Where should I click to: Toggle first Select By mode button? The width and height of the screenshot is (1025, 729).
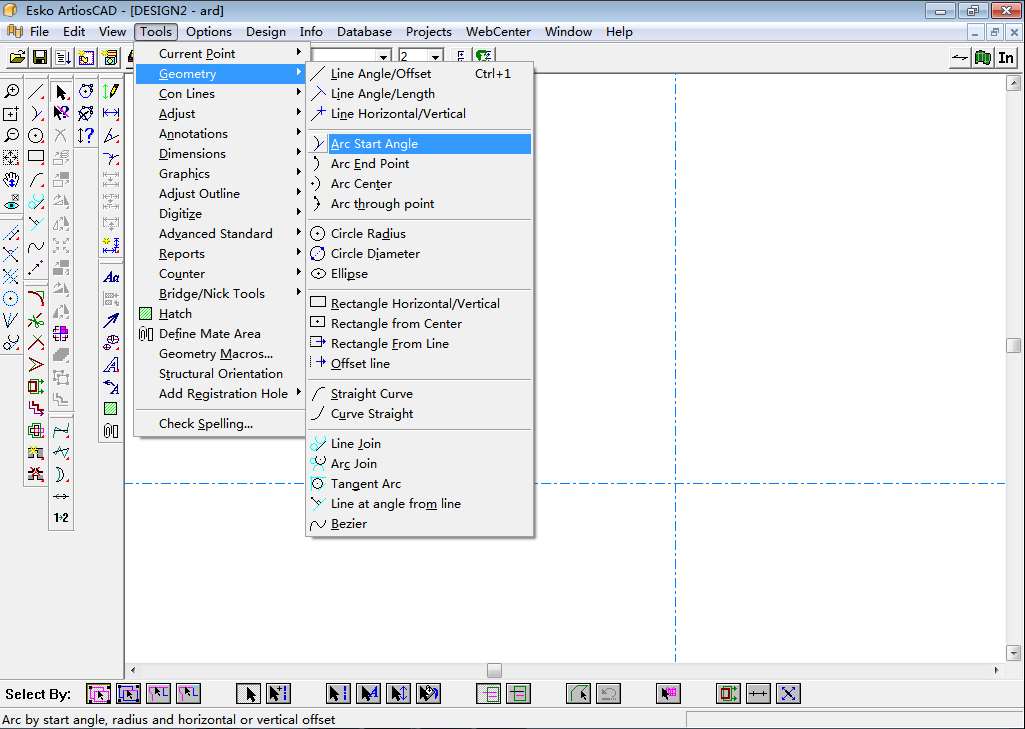coord(98,693)
